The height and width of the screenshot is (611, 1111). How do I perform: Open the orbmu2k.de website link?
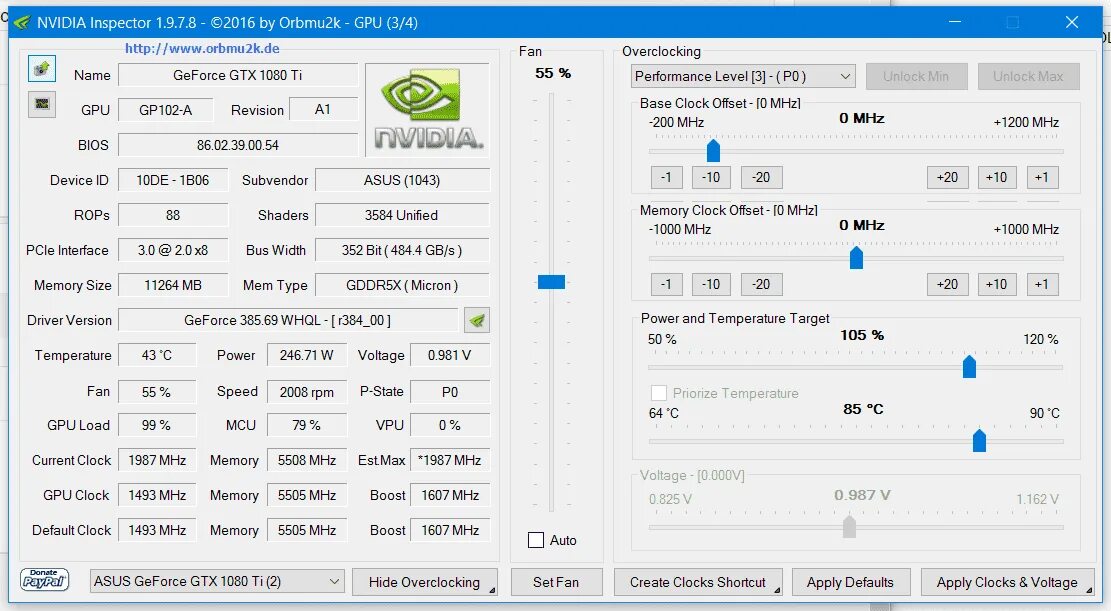202,48
